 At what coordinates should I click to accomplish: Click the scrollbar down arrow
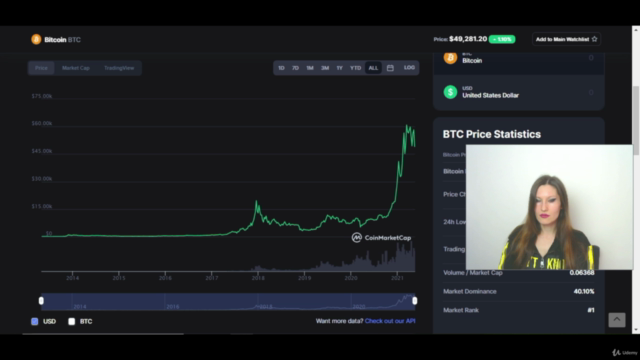point(636,330)
